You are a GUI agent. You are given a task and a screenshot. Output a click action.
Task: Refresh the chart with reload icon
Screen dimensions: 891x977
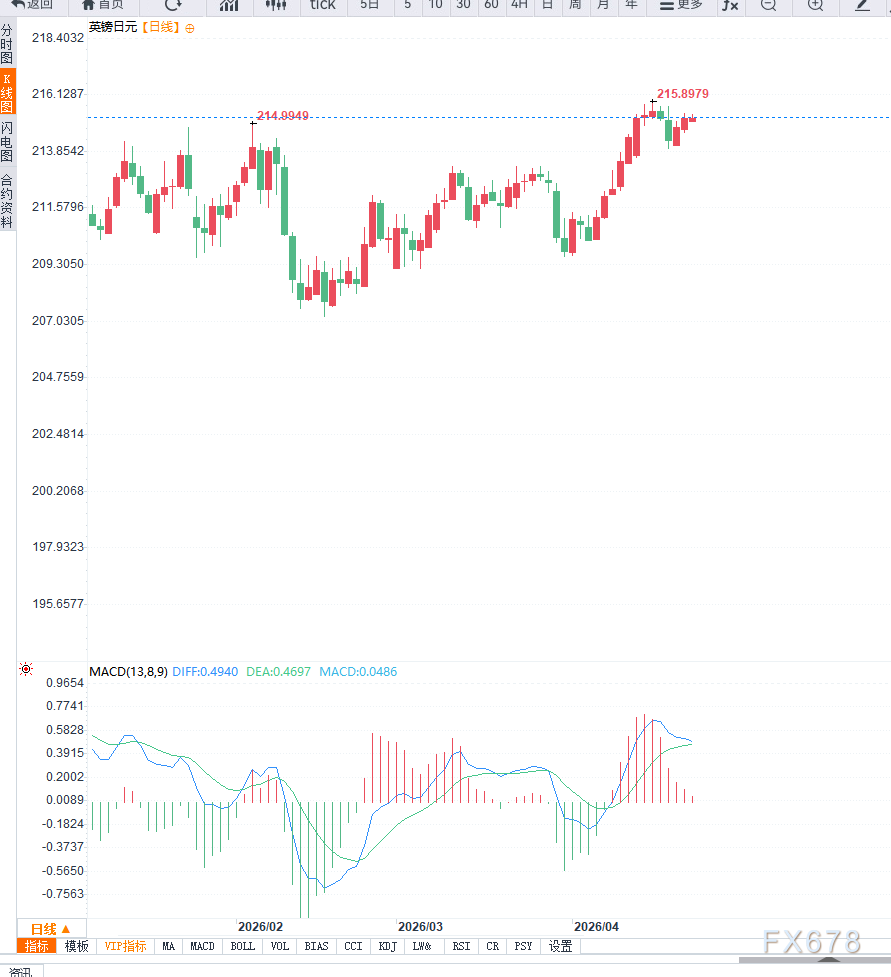173,5
